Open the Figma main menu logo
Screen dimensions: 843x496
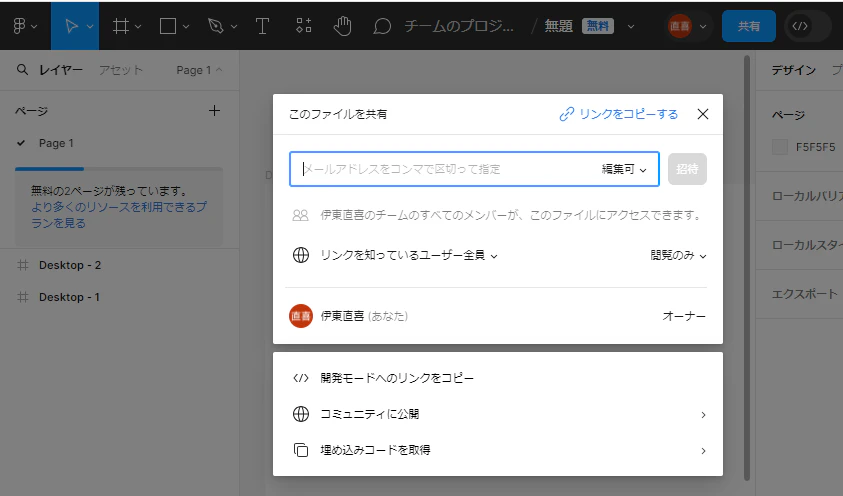pyautogui.click(x=19, y=26)
